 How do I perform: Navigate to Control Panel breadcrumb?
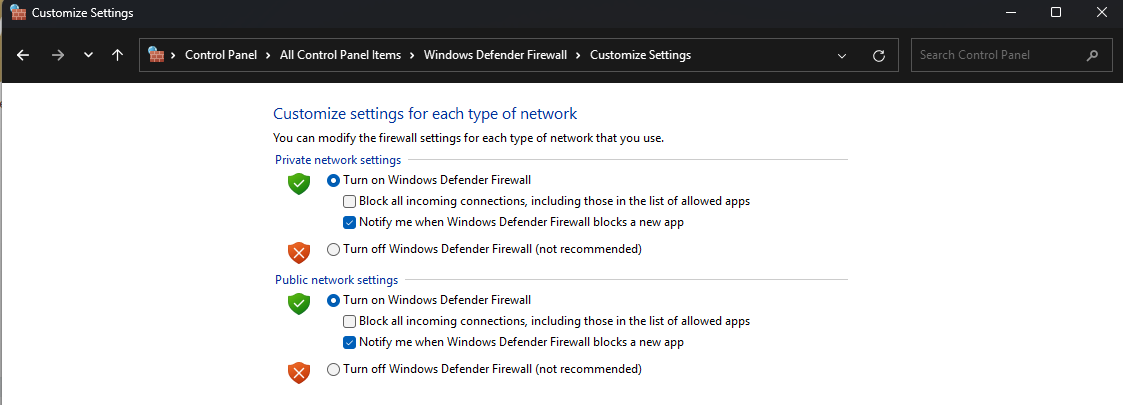coord(220,55)
